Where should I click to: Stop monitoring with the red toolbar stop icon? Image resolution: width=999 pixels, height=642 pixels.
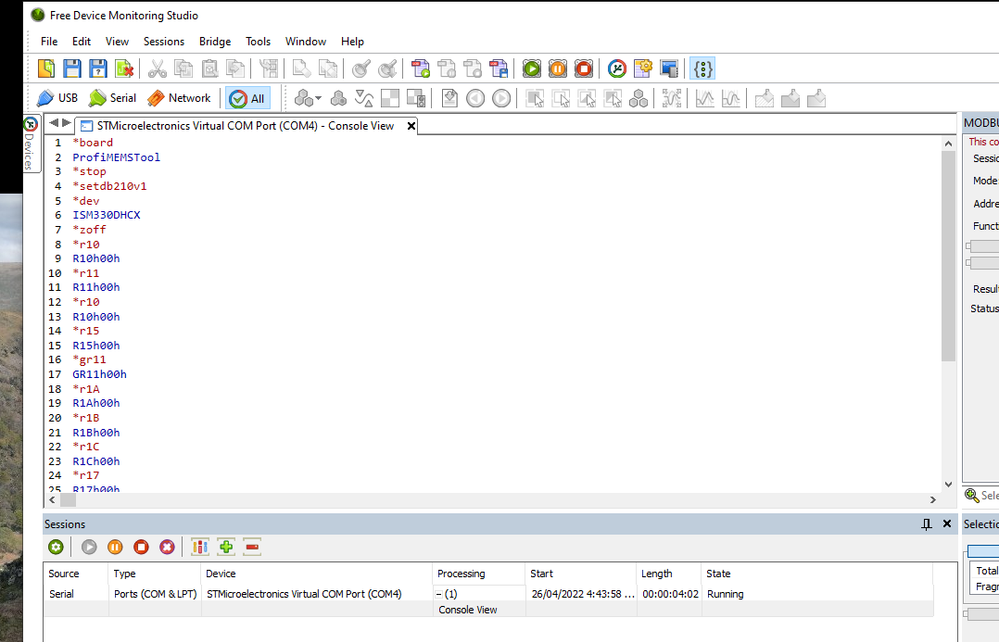coord(584,68)
